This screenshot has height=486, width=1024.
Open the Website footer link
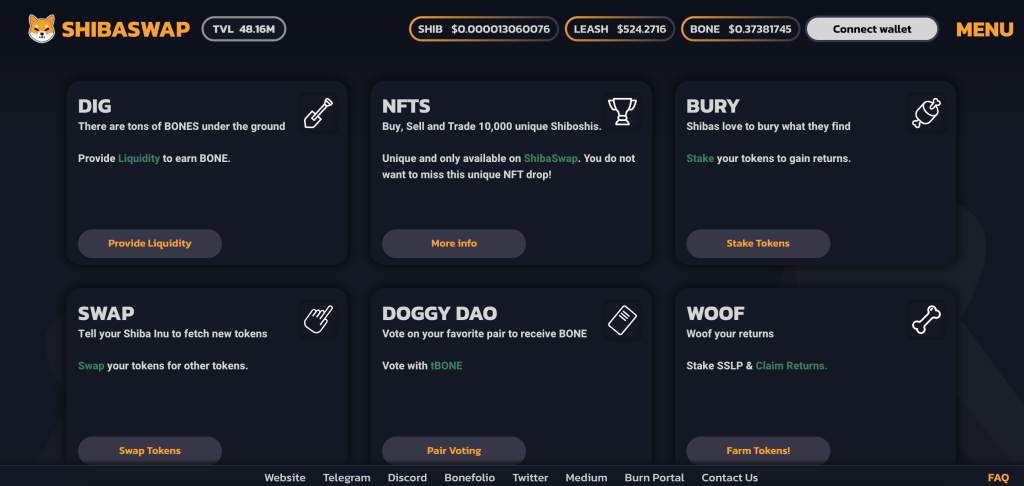point(285,478)
